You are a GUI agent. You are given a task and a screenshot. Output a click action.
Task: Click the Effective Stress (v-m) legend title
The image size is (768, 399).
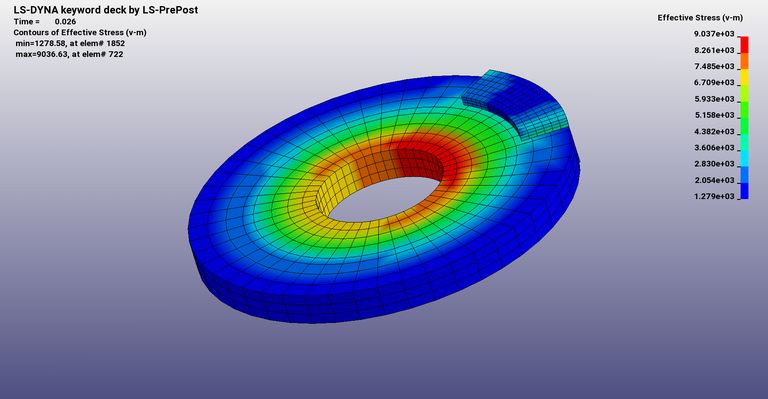point(700,18)
